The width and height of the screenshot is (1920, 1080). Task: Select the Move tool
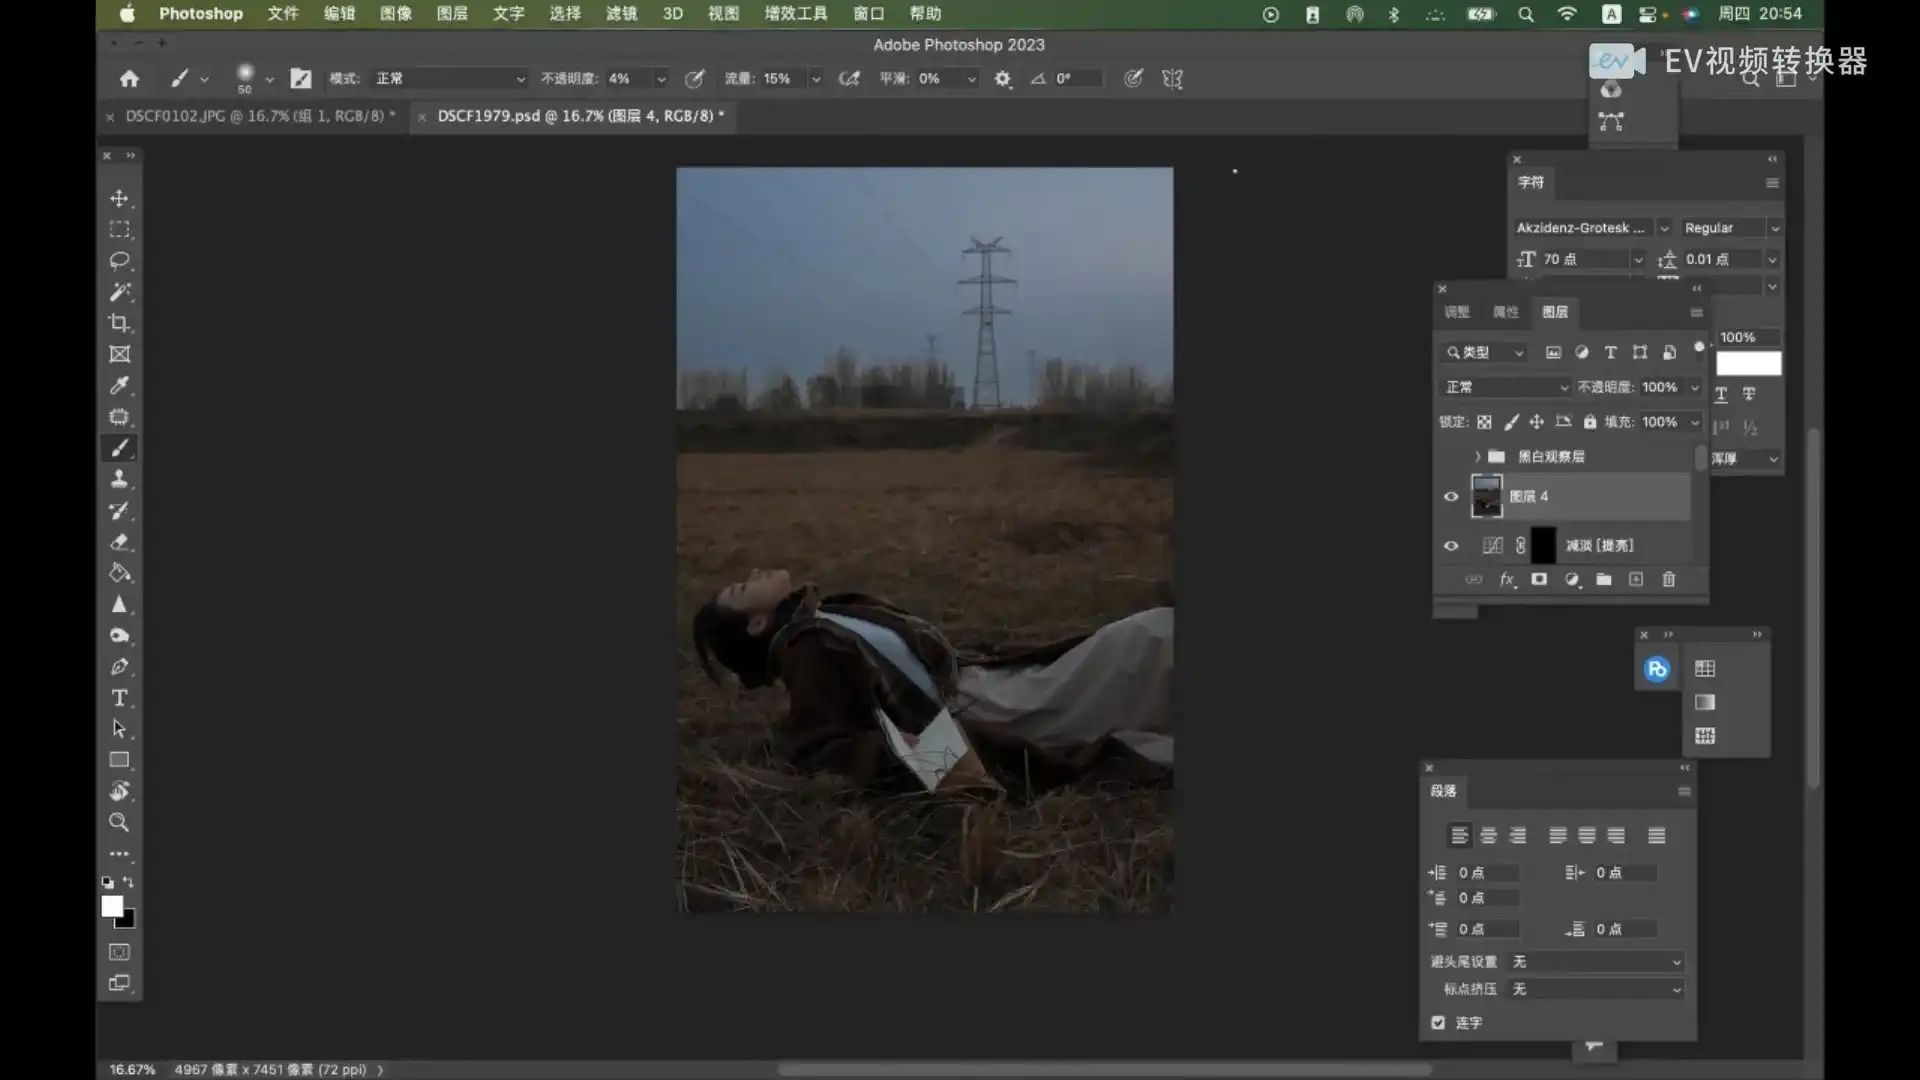point(119,198)
